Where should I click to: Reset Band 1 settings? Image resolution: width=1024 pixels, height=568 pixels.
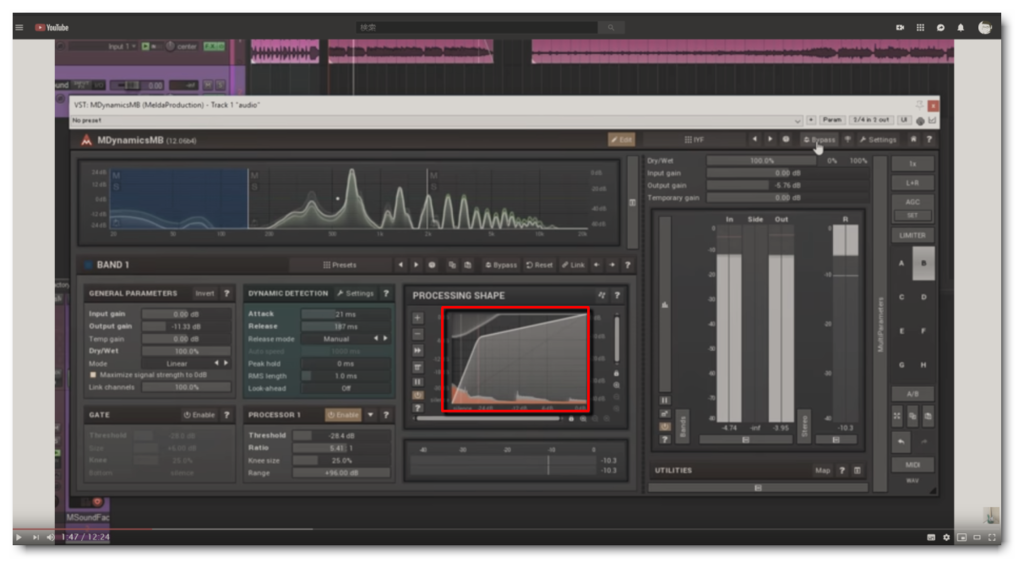[x=539, y=265]
